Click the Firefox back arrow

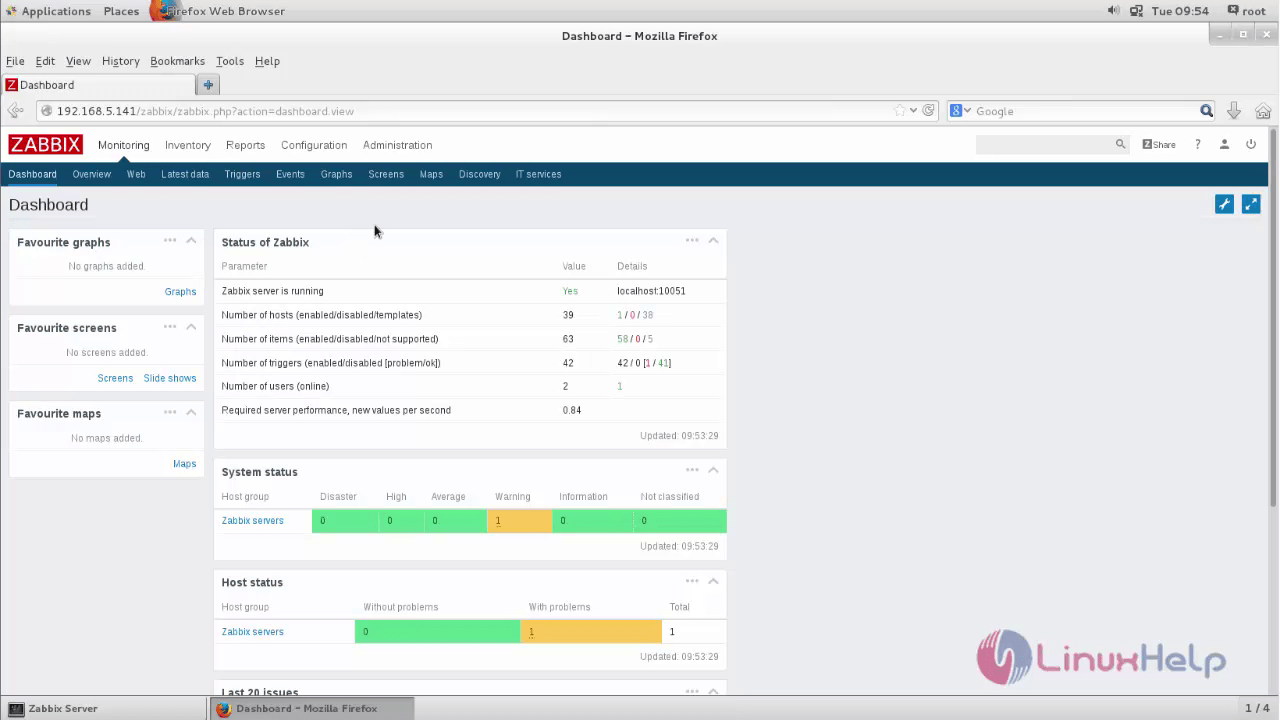15,111
